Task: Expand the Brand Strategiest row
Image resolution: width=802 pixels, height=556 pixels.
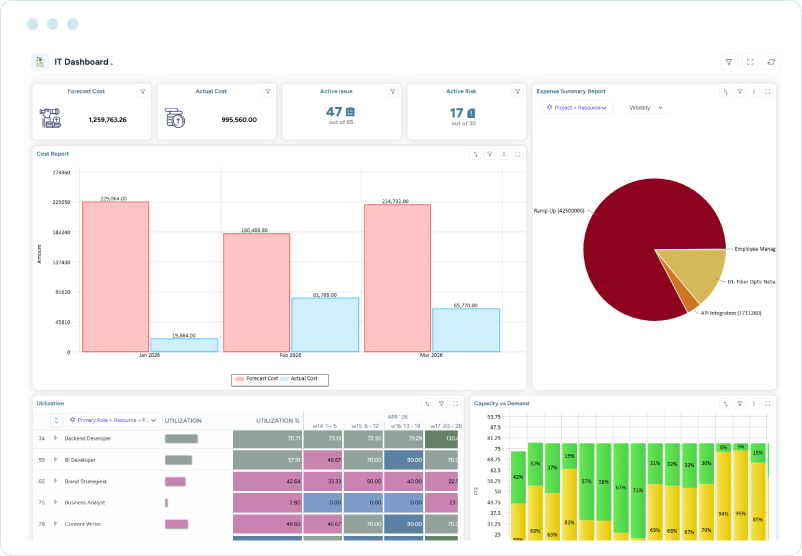Action: pos(55,481)
